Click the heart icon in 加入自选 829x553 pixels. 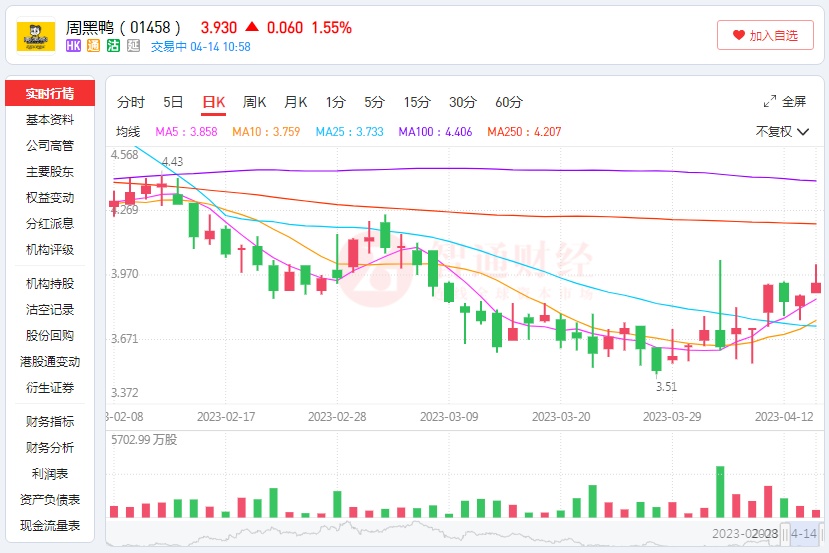coord(739,35)
